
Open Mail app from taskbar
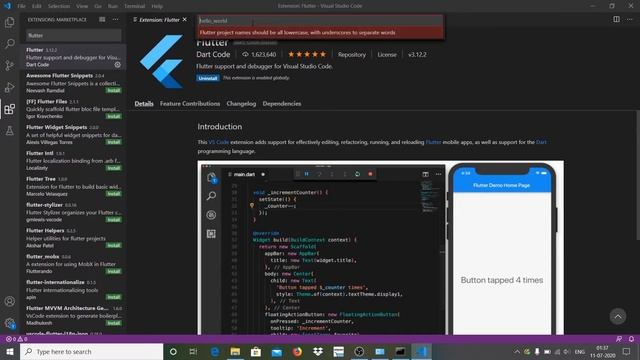point(276,351)
